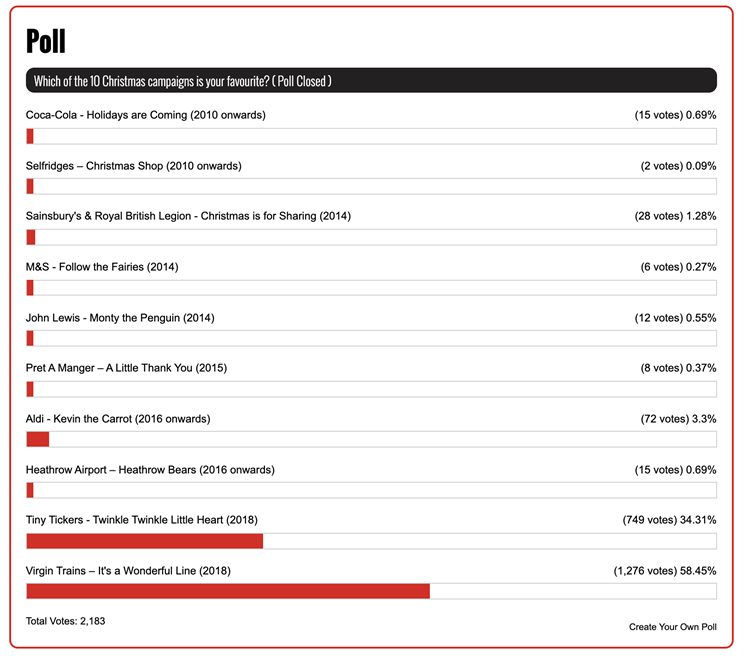Select 'Coca-Cola - Holidays are Coming' option label
The image size is (743, 656).
(x=145, y=115)
